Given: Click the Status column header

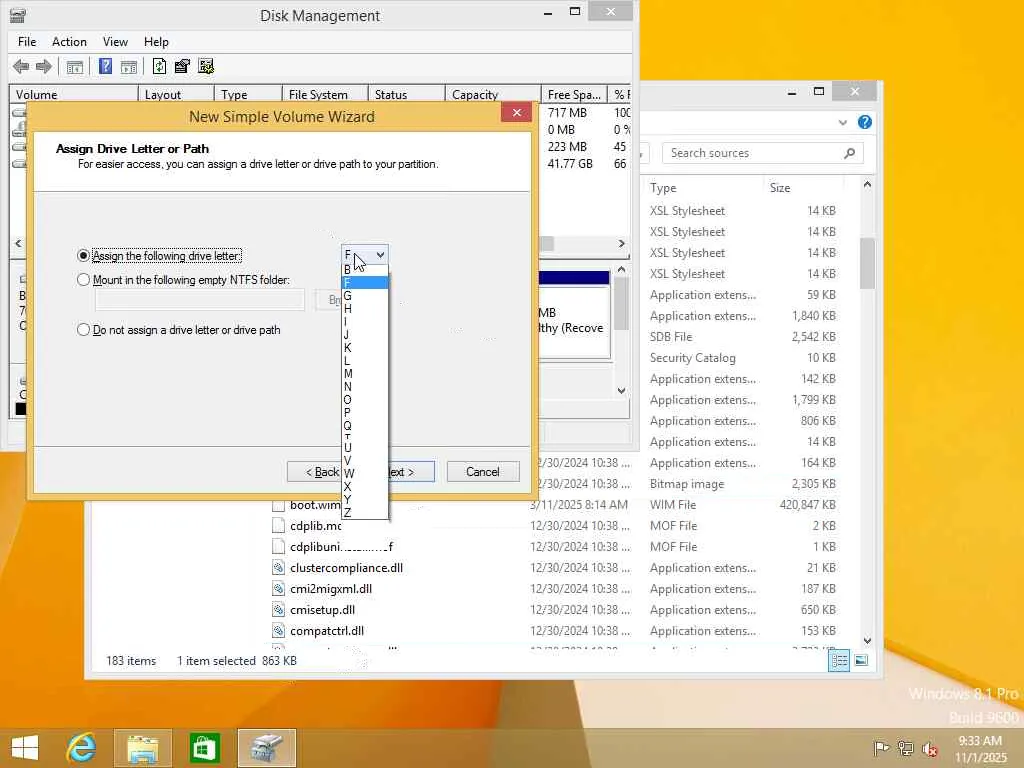Looking at the screenshot, I should [x=406, y=94].
